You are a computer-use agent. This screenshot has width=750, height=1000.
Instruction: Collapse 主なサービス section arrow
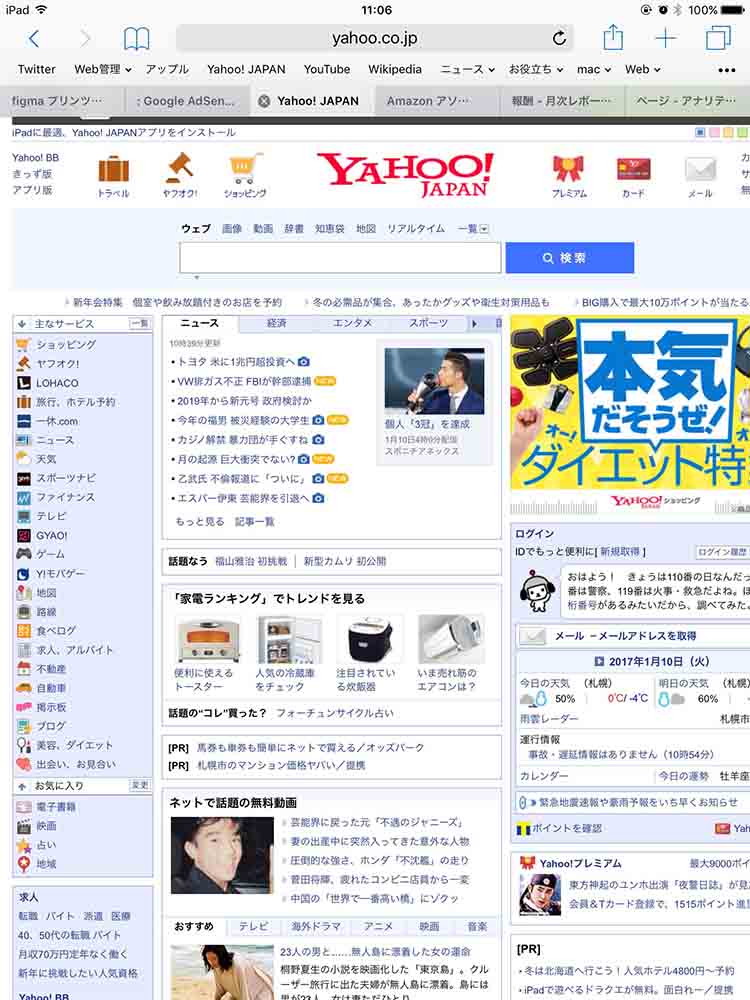coord(22,324)
